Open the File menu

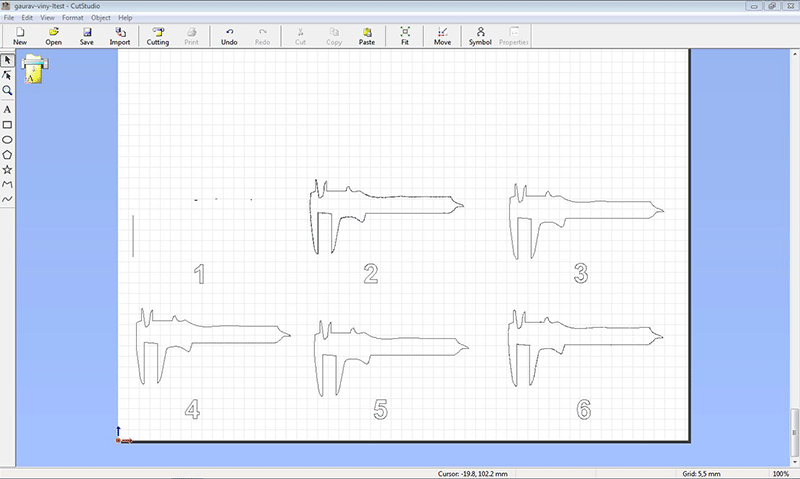click(9, 17)
